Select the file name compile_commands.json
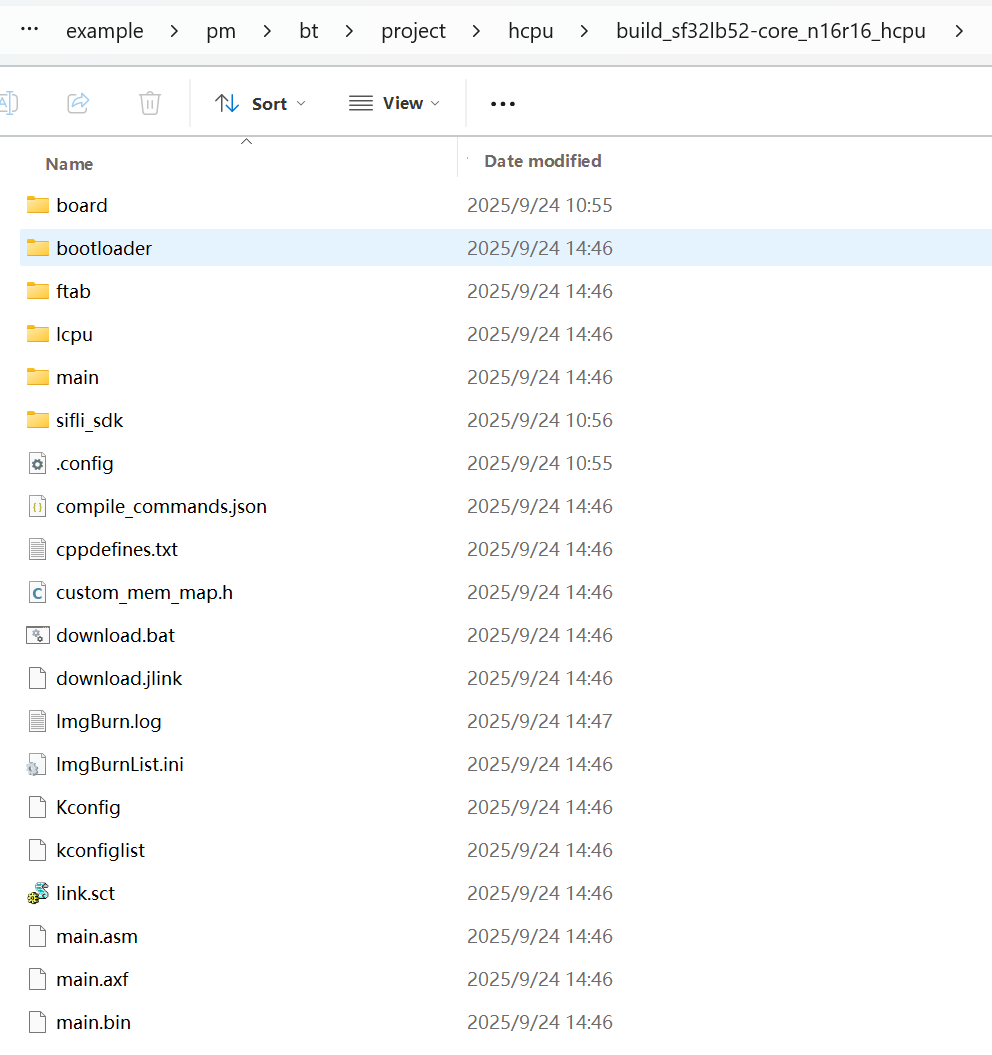 162,507
